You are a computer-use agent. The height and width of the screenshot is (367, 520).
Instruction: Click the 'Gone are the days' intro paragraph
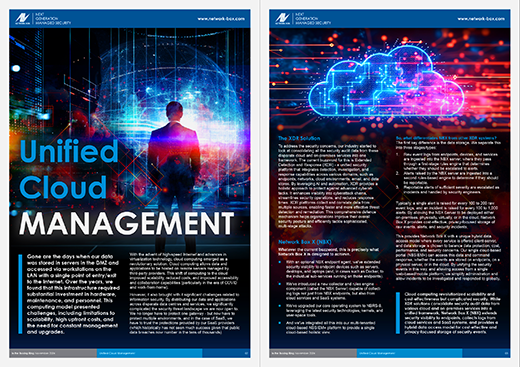tap(73, 294)
